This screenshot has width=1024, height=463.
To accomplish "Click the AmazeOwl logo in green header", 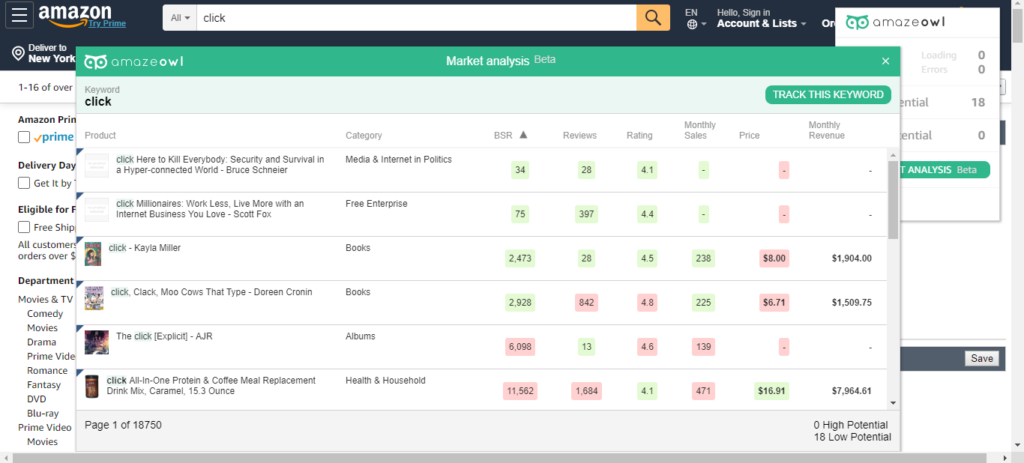I will click(x=134, y=61).
